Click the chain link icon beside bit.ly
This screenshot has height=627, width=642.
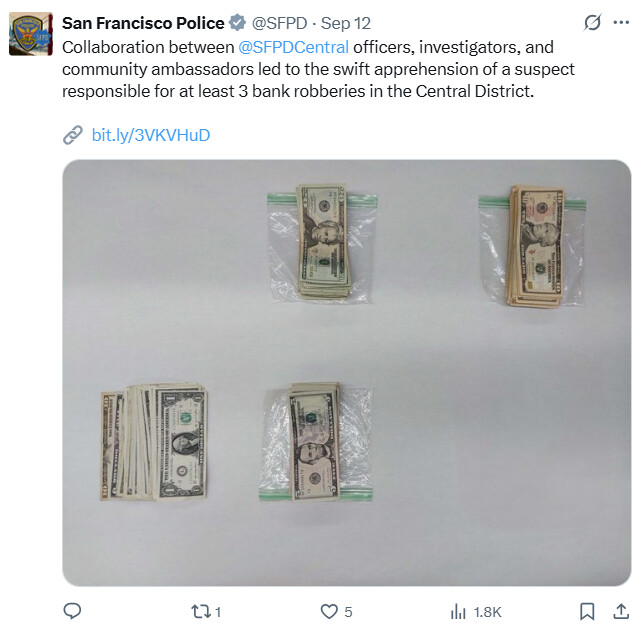(73, 135)
